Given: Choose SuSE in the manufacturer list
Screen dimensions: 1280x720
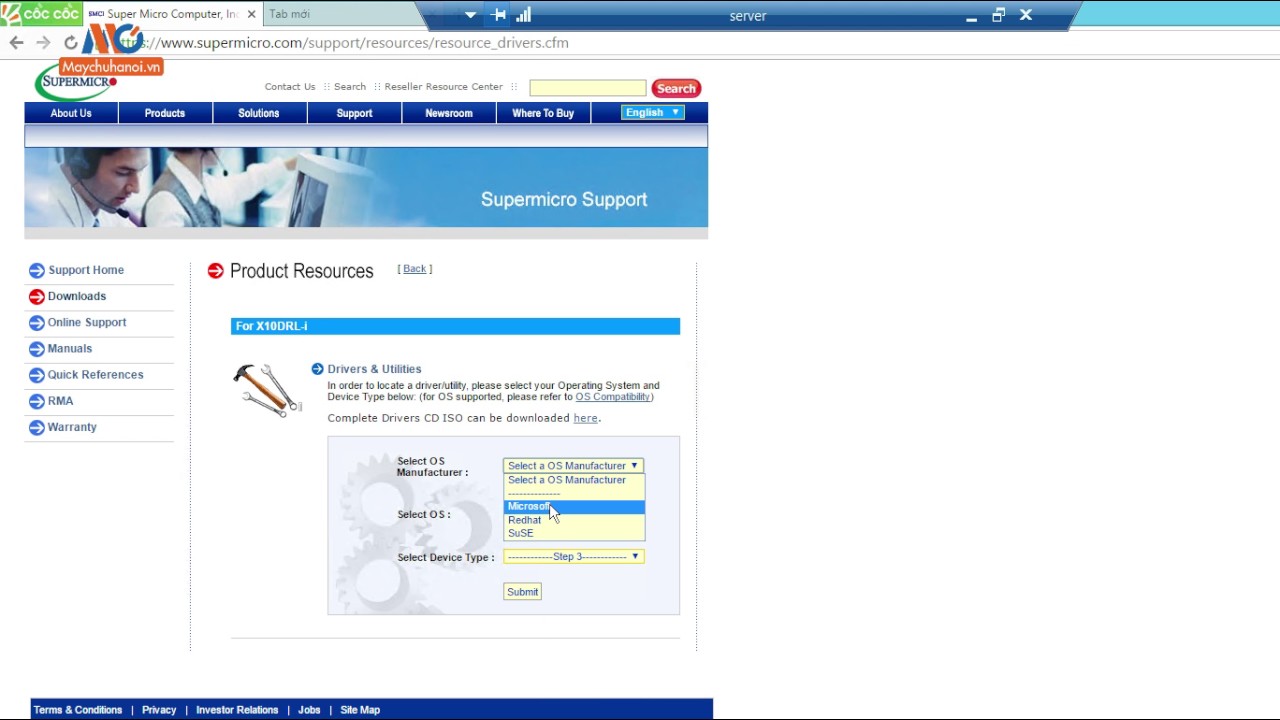Looking at the screenshot, I should click(574, 533).
